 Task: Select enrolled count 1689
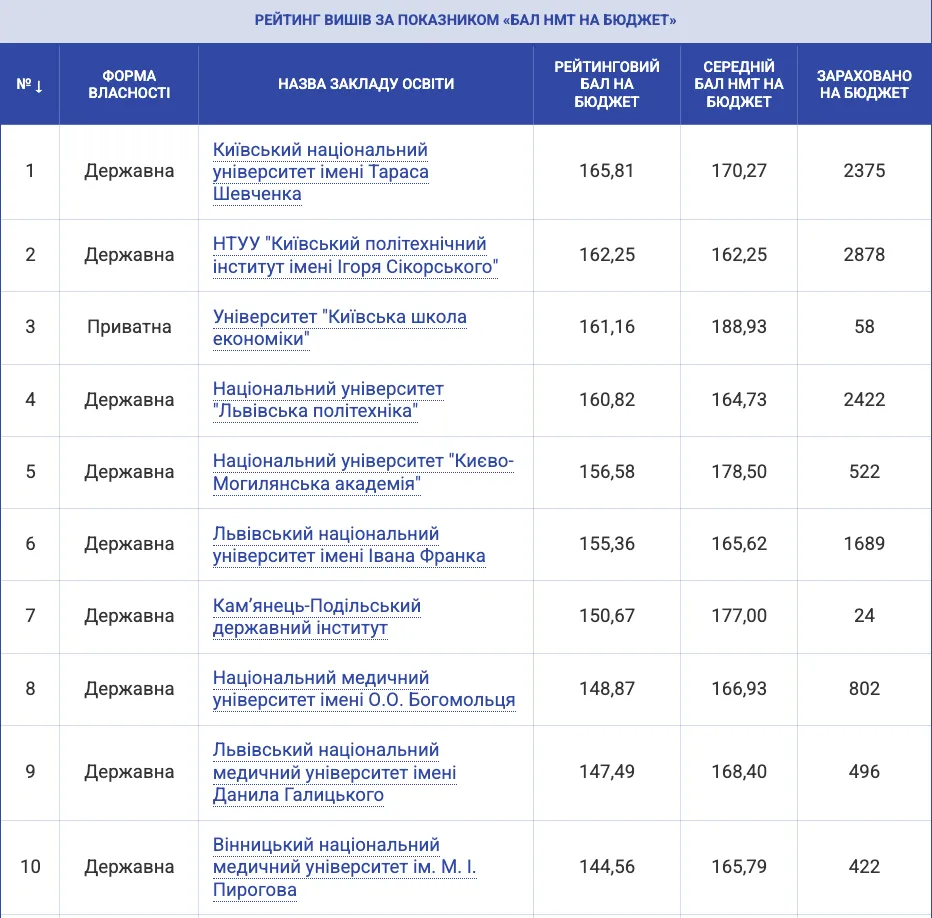[x=864, y=544]
